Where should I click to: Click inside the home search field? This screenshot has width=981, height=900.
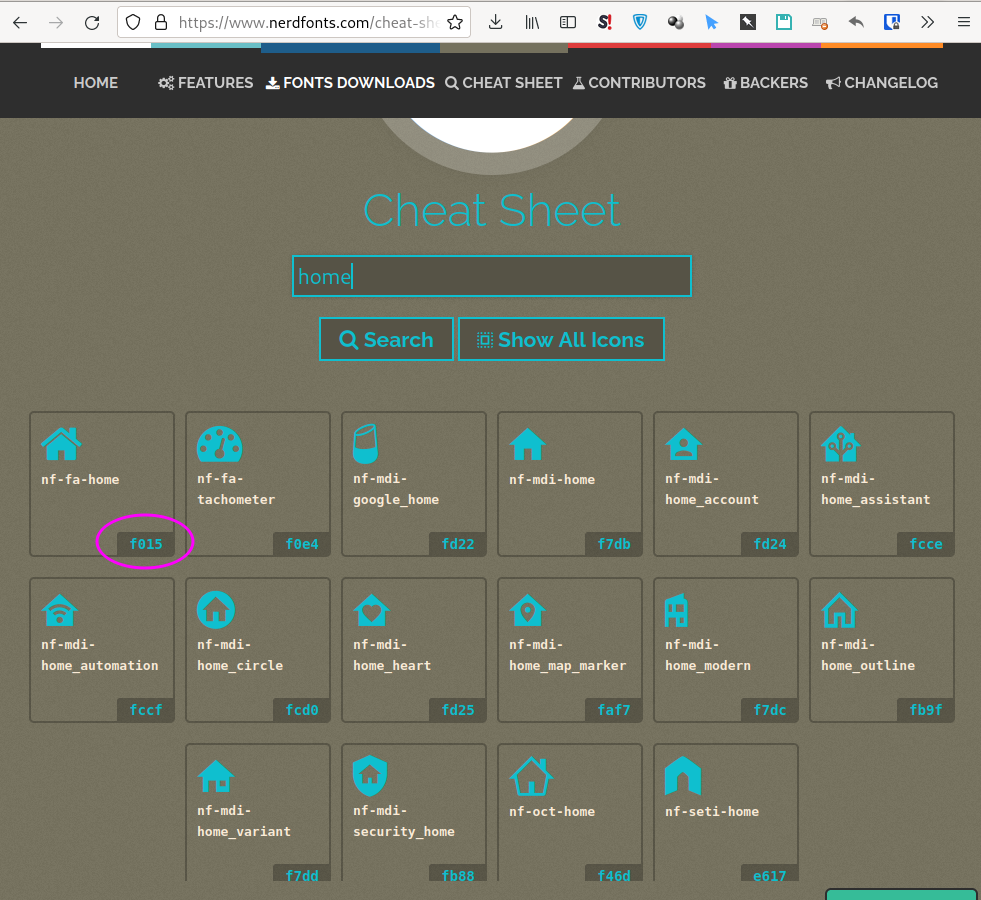[491, 276]
